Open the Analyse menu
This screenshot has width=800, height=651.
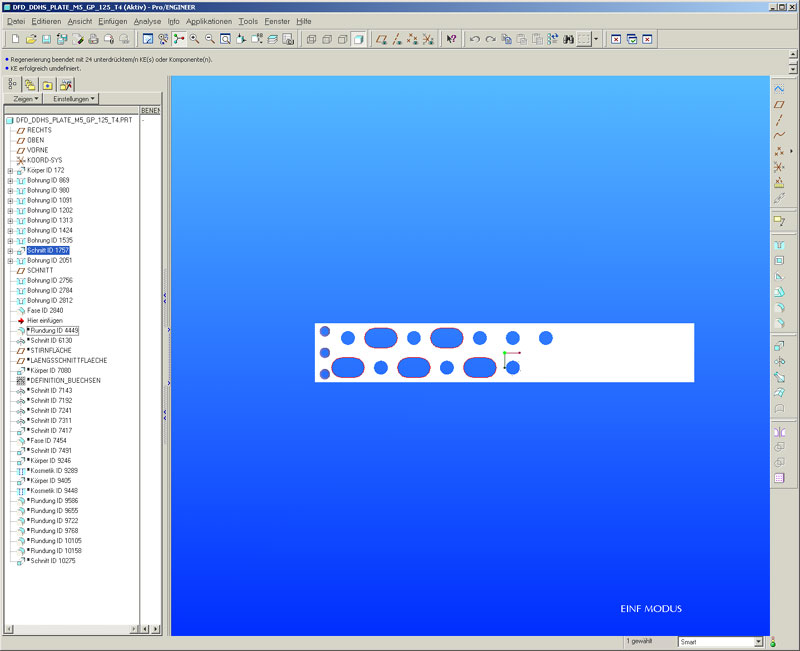tap(147, 21)
